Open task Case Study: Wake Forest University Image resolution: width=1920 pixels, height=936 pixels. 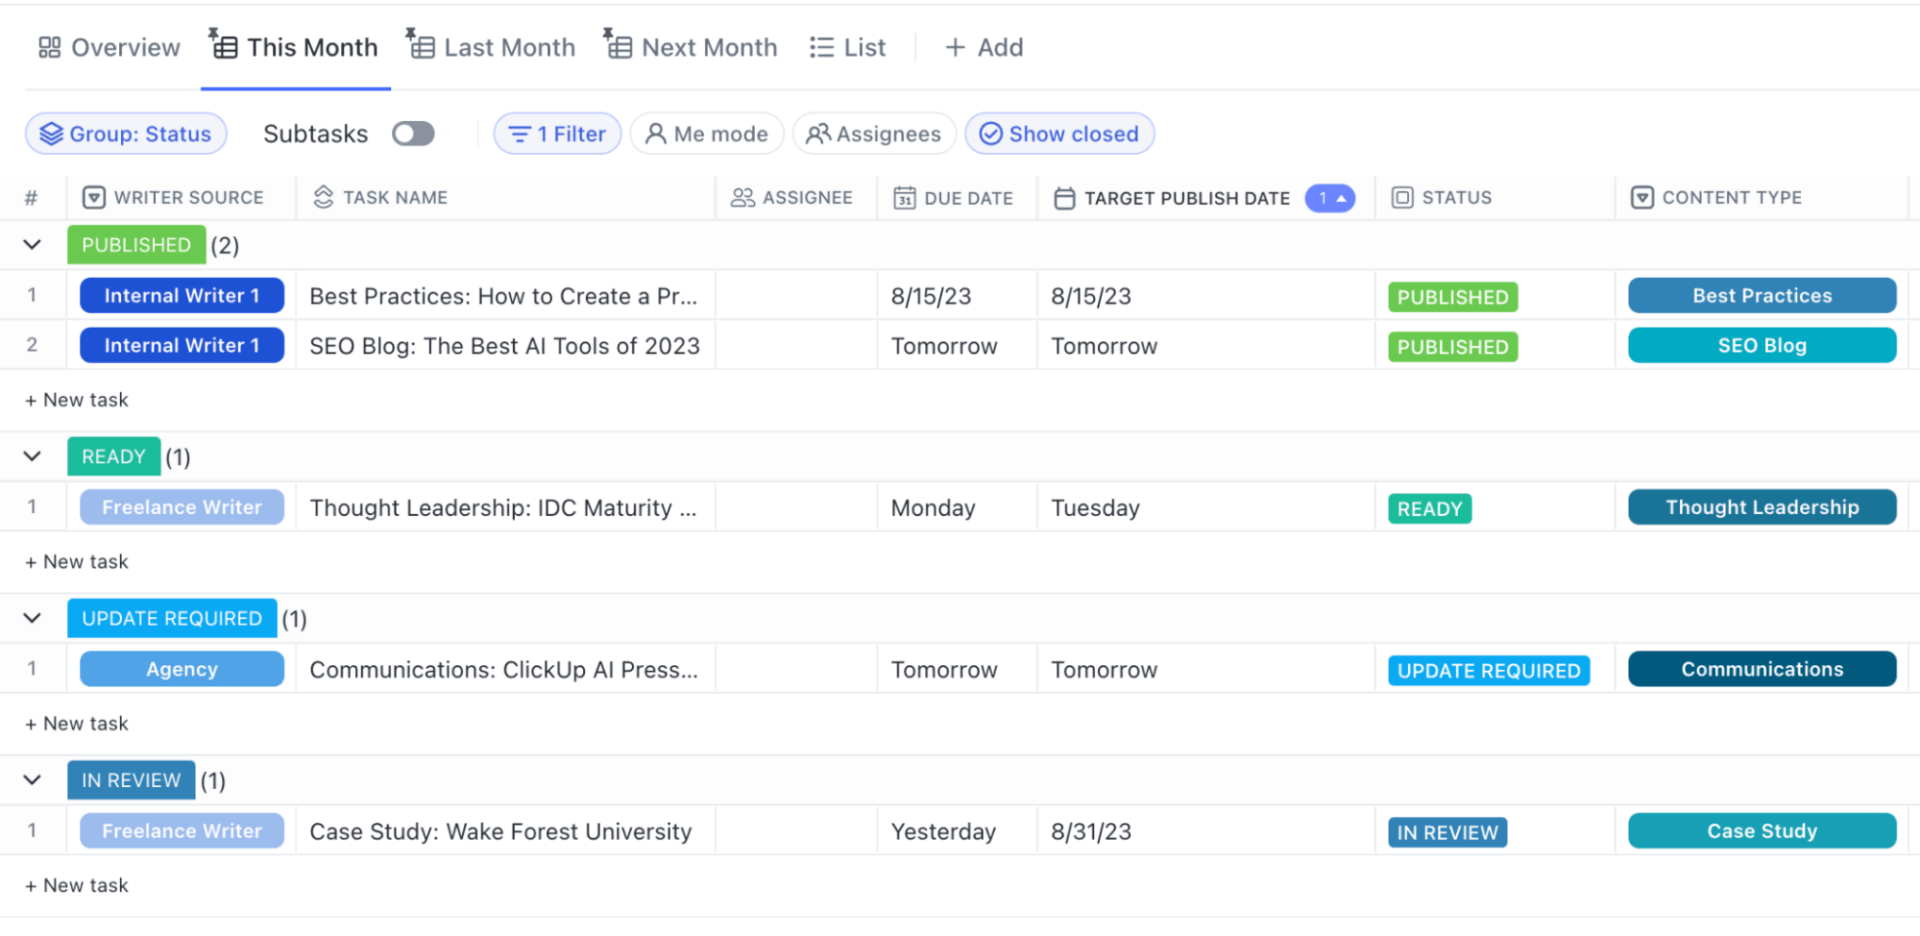[500, 832]
